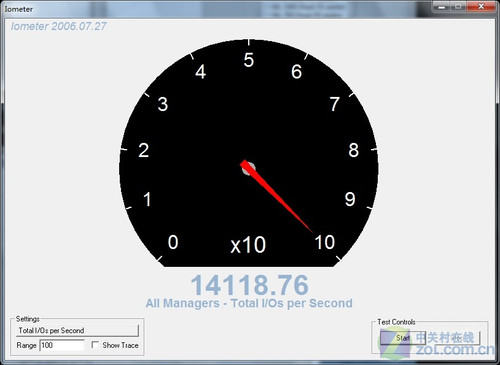Minimize the Iometer window
This screenshot has width=500, height=365.
442,6
